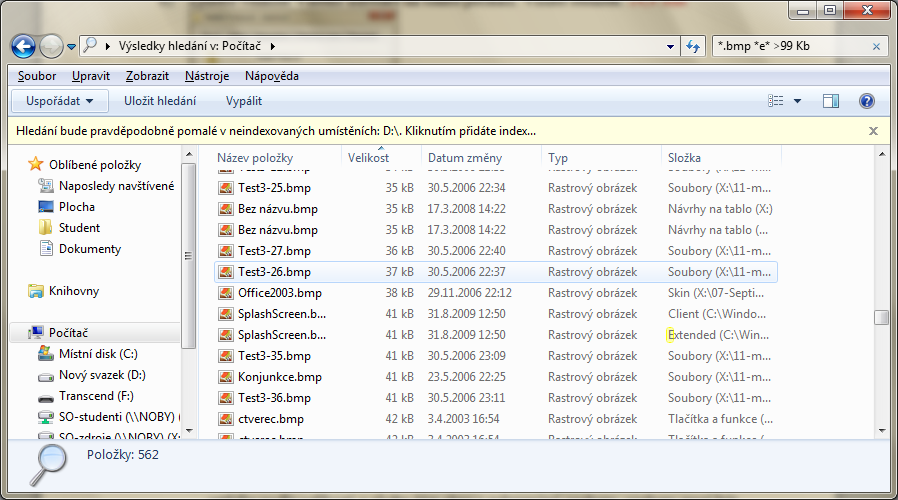Click the Skin (X:\07-Septi... folder cell
Image resolution: width=898 pixels, height=500 pixels.
715,293
